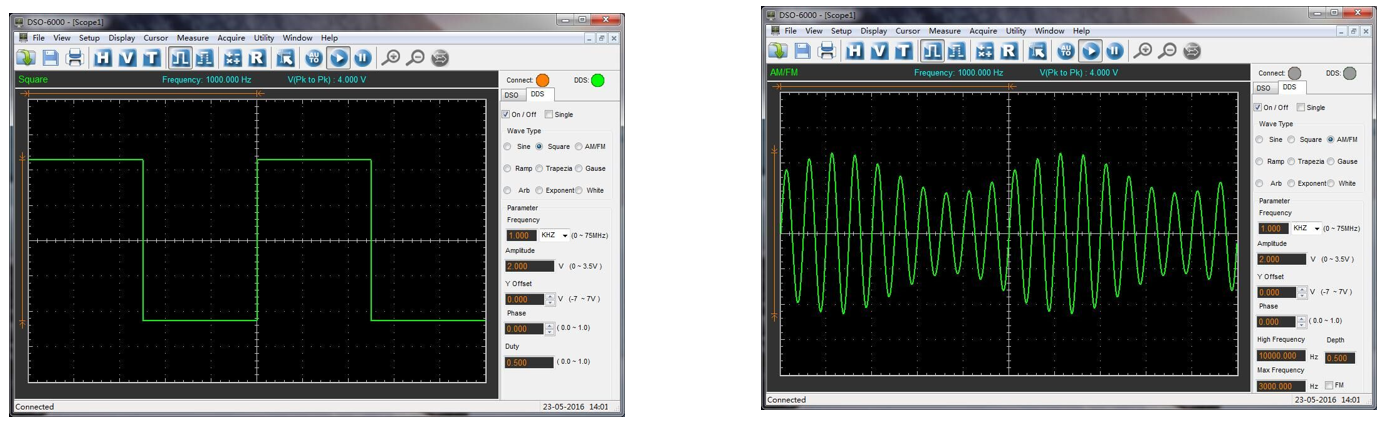Select Sine wave type in the Square window
The width and height of the screenshot is (1388, 427).
pyautogui.click(x=507, y=146)
